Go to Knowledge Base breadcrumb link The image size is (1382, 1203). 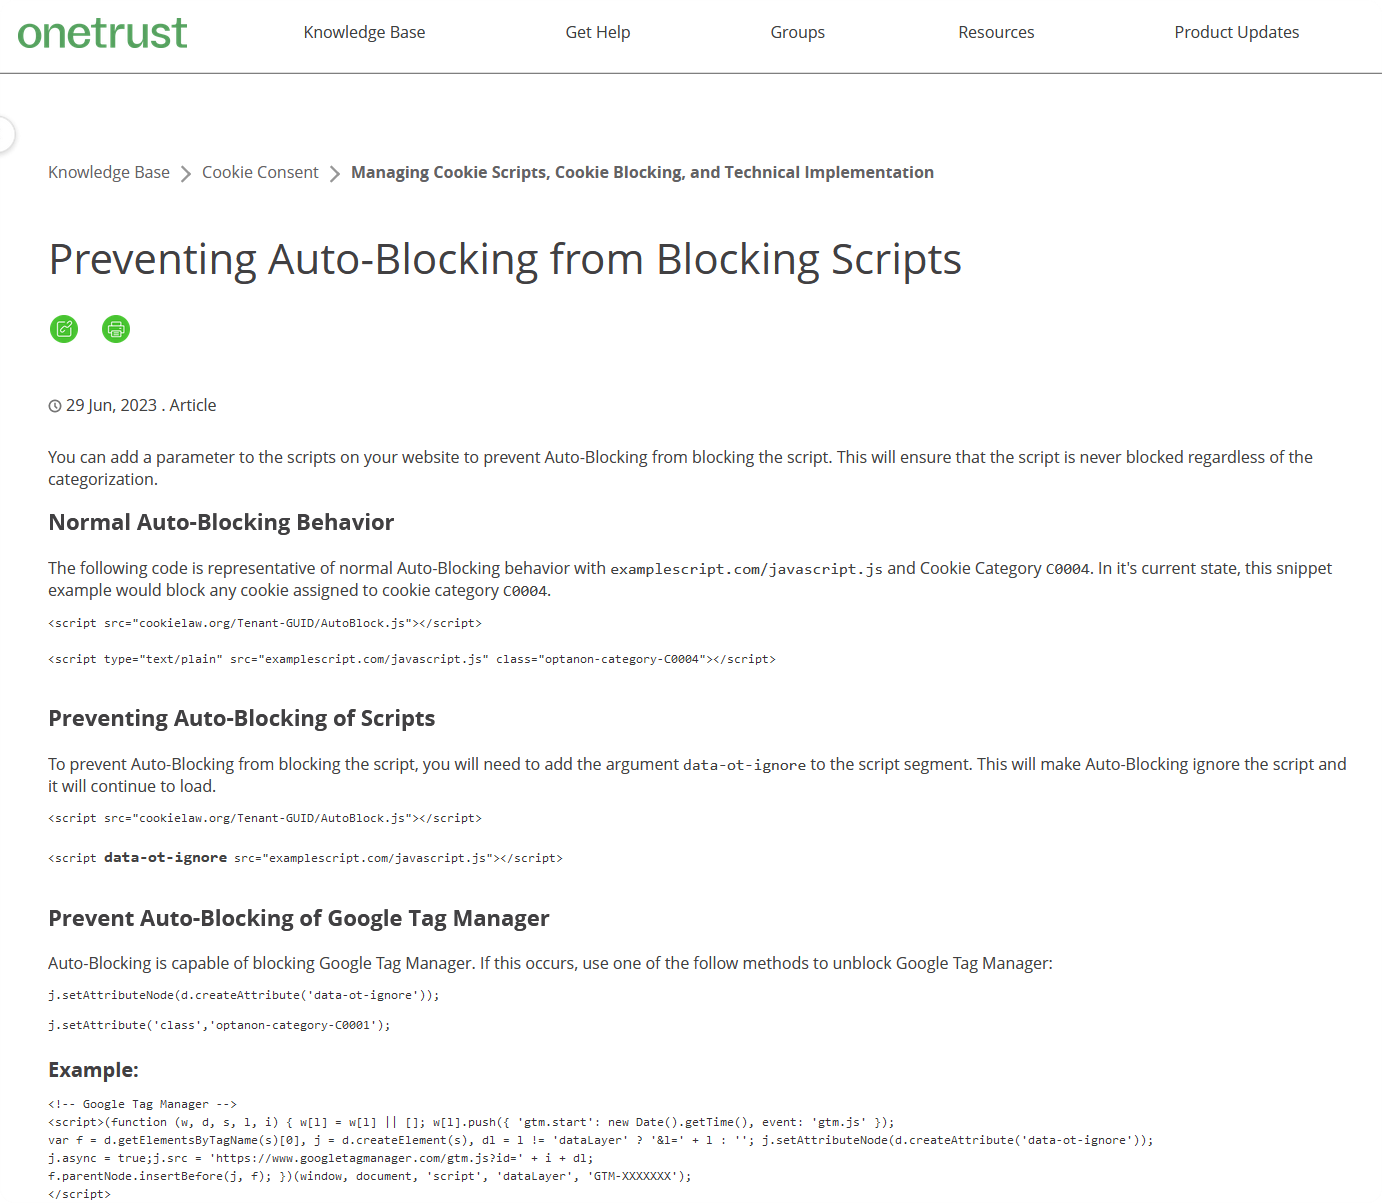pos(109,172)
